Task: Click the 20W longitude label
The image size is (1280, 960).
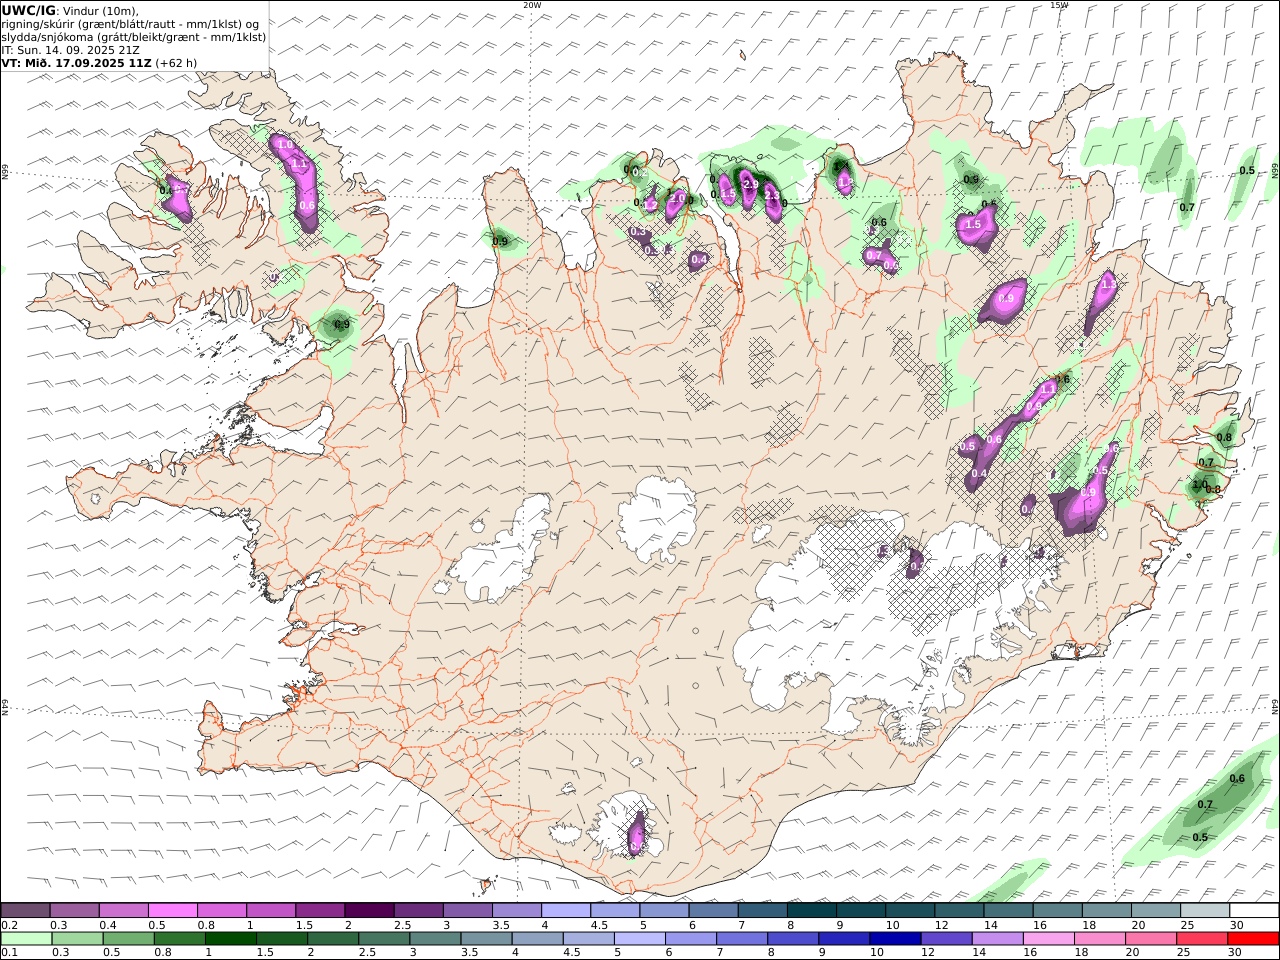Action: [532, 5]
